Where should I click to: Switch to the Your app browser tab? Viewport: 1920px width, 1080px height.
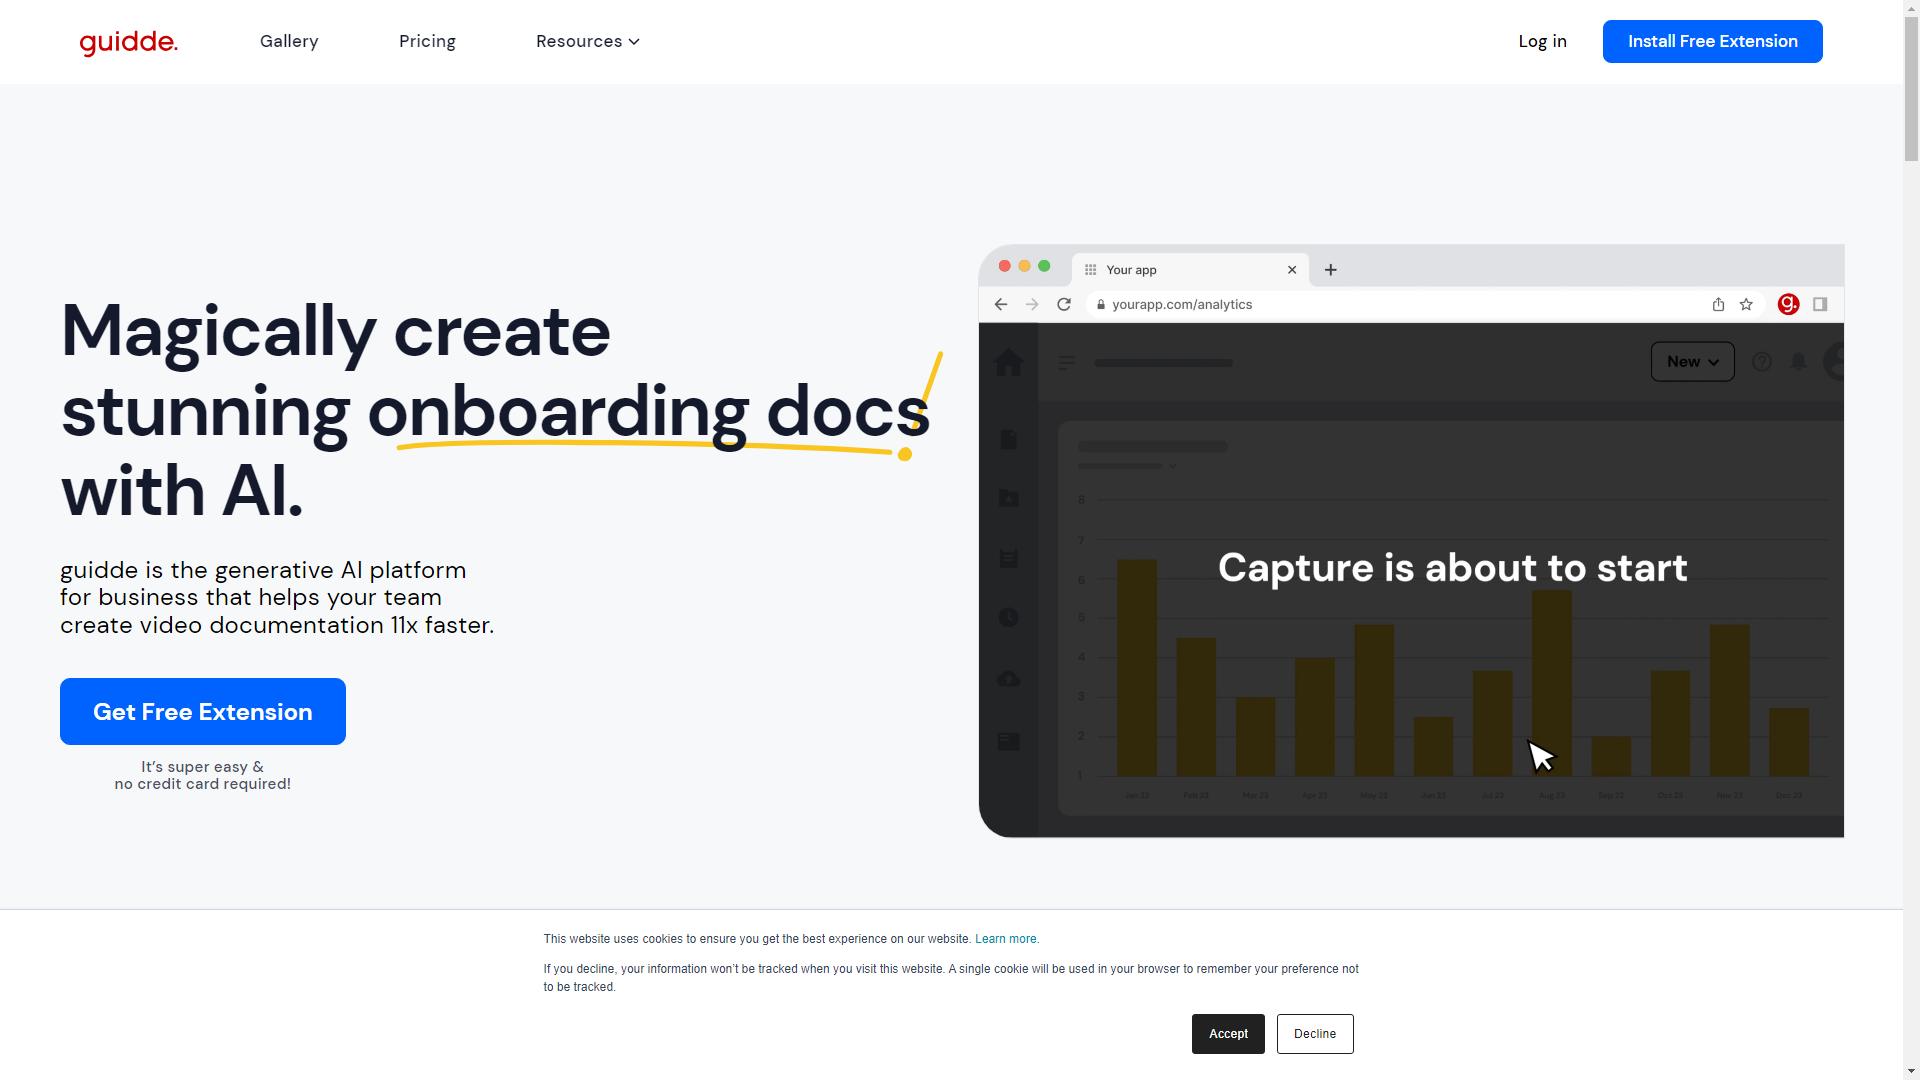pos(1131,269)
